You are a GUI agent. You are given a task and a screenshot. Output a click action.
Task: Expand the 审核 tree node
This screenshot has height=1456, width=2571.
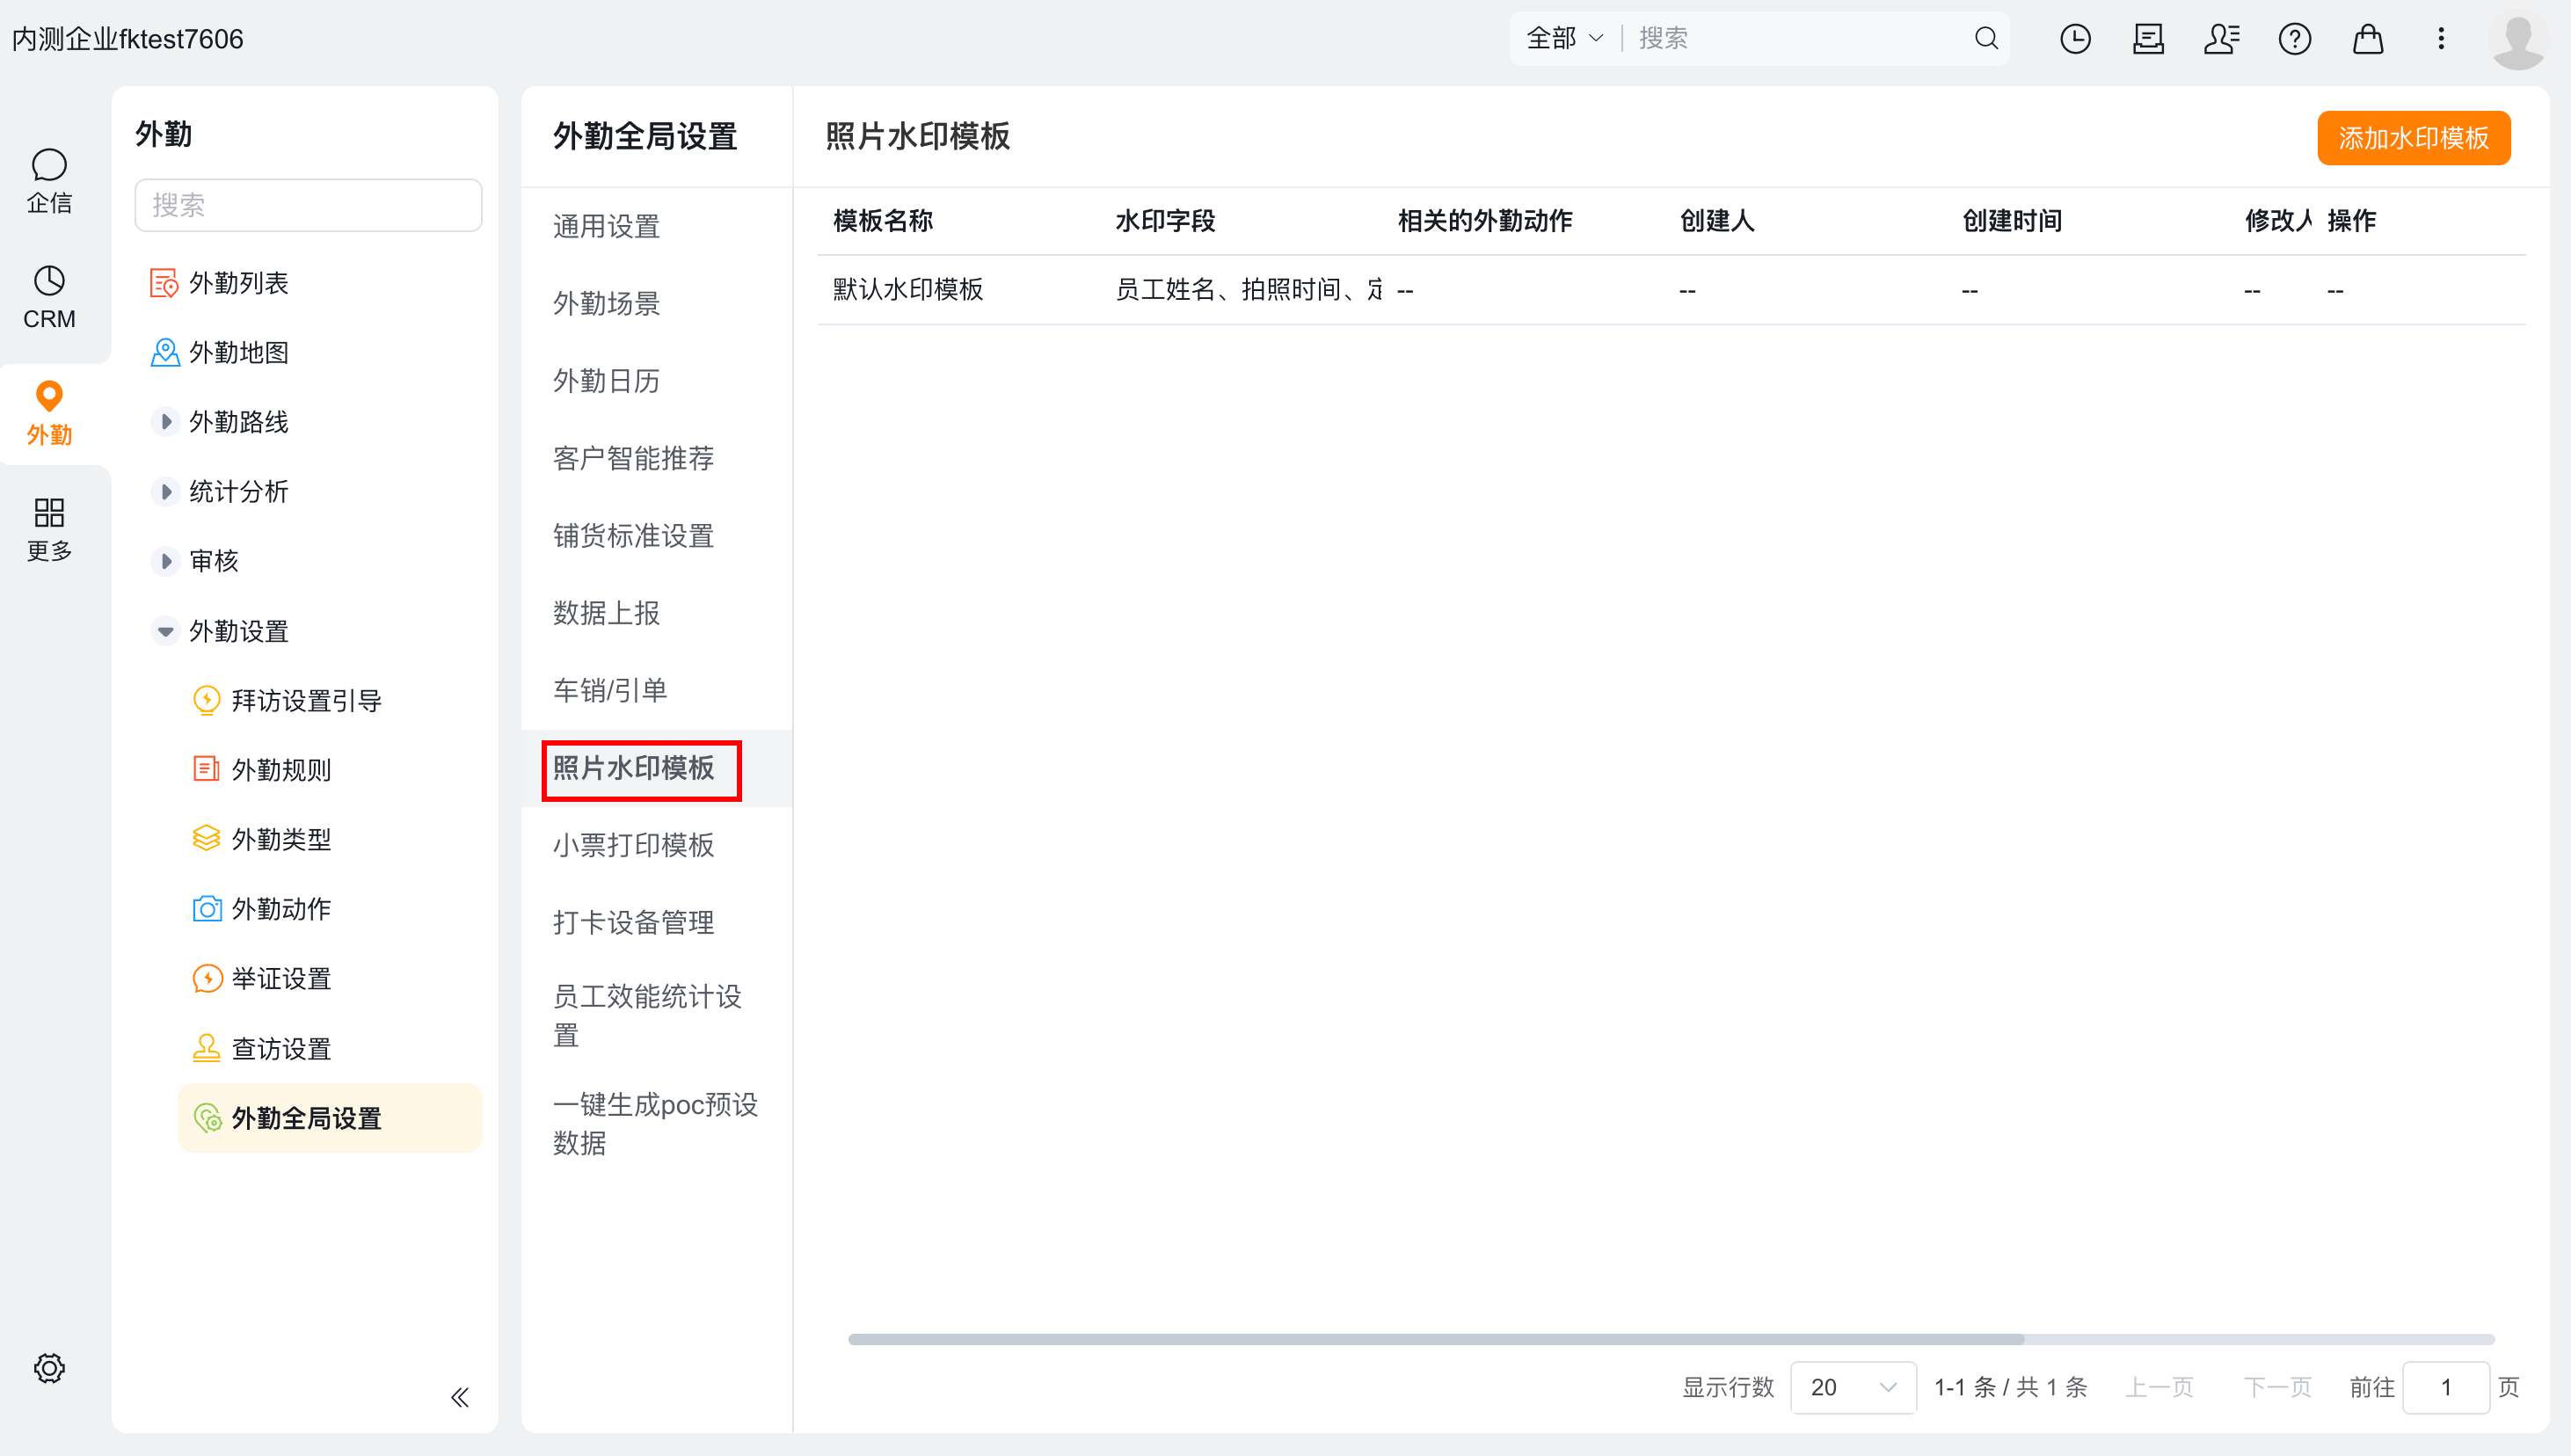(165, 561)
